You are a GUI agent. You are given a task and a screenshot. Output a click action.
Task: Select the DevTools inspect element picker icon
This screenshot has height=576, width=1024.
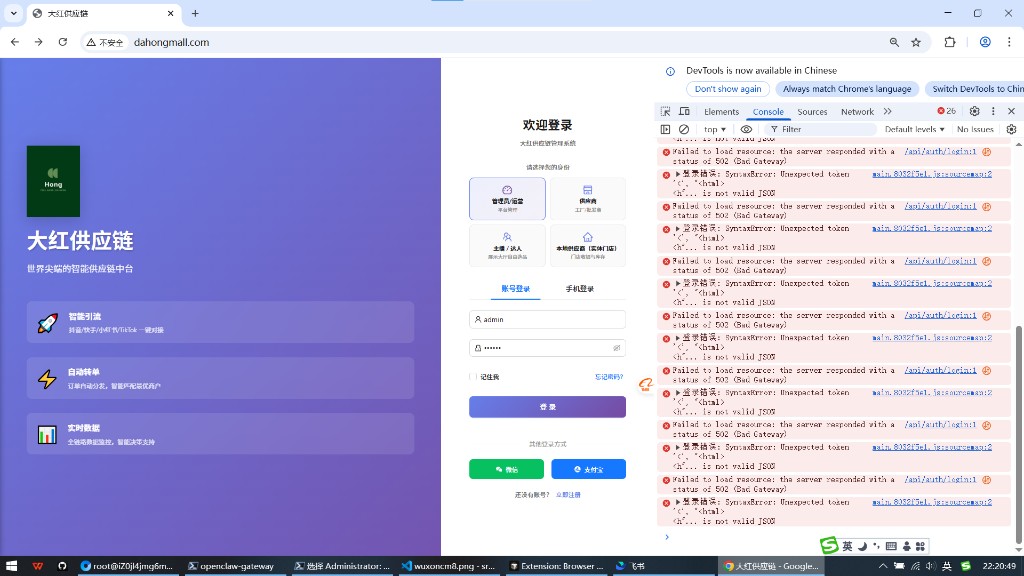(x=666, y=112)
